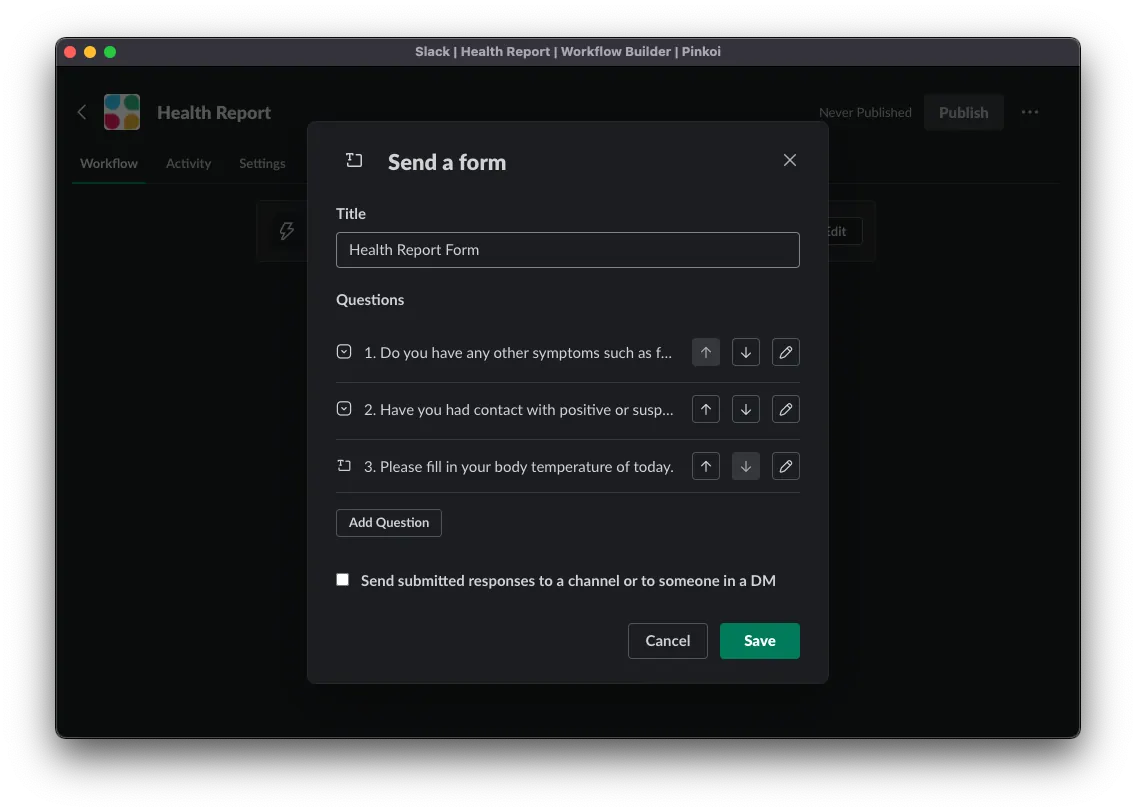Move body temperature question up

pos(706,466)
